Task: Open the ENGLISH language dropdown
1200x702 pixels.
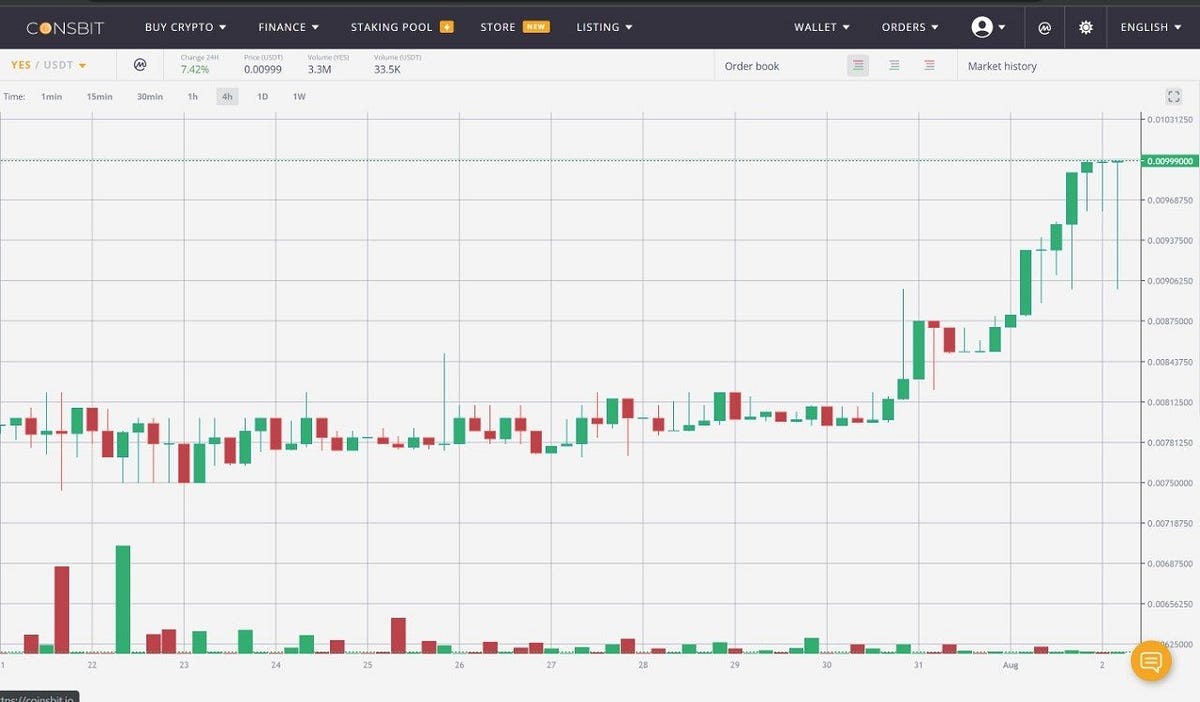Action: [x=1151, y=27]
